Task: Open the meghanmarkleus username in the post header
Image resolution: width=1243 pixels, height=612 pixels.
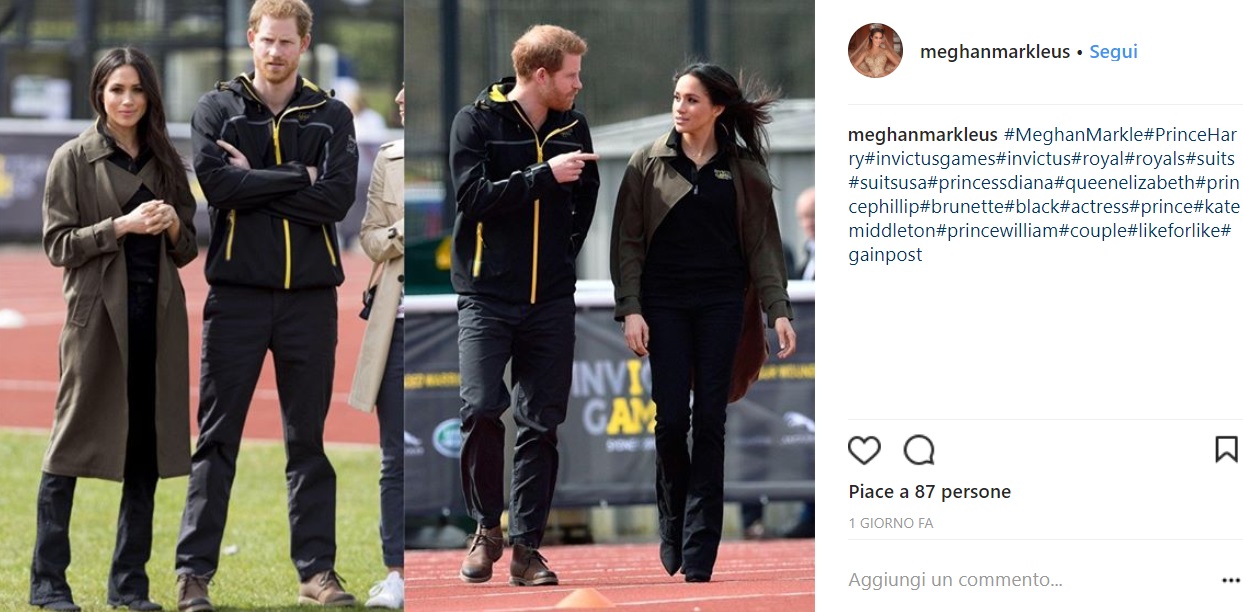Action: [995, 52]
